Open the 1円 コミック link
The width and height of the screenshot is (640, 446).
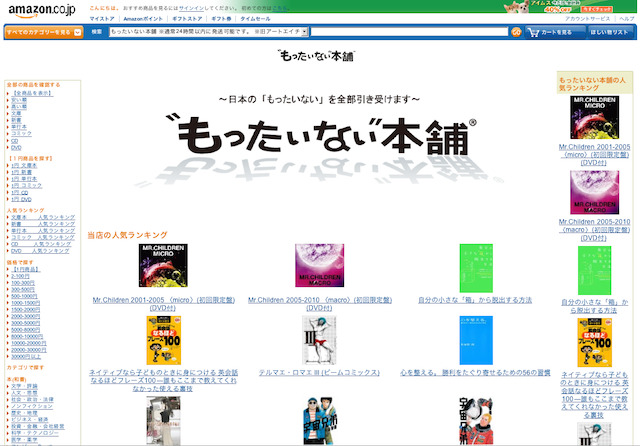coord(27,186)
